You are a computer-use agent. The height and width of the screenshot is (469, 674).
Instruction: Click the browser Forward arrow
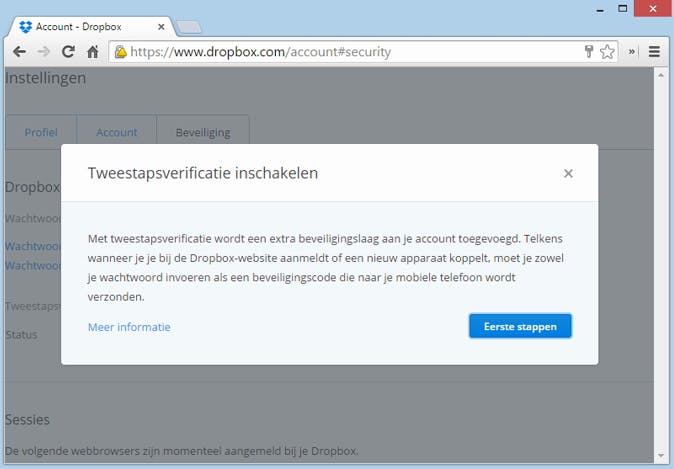click(43, 52)
